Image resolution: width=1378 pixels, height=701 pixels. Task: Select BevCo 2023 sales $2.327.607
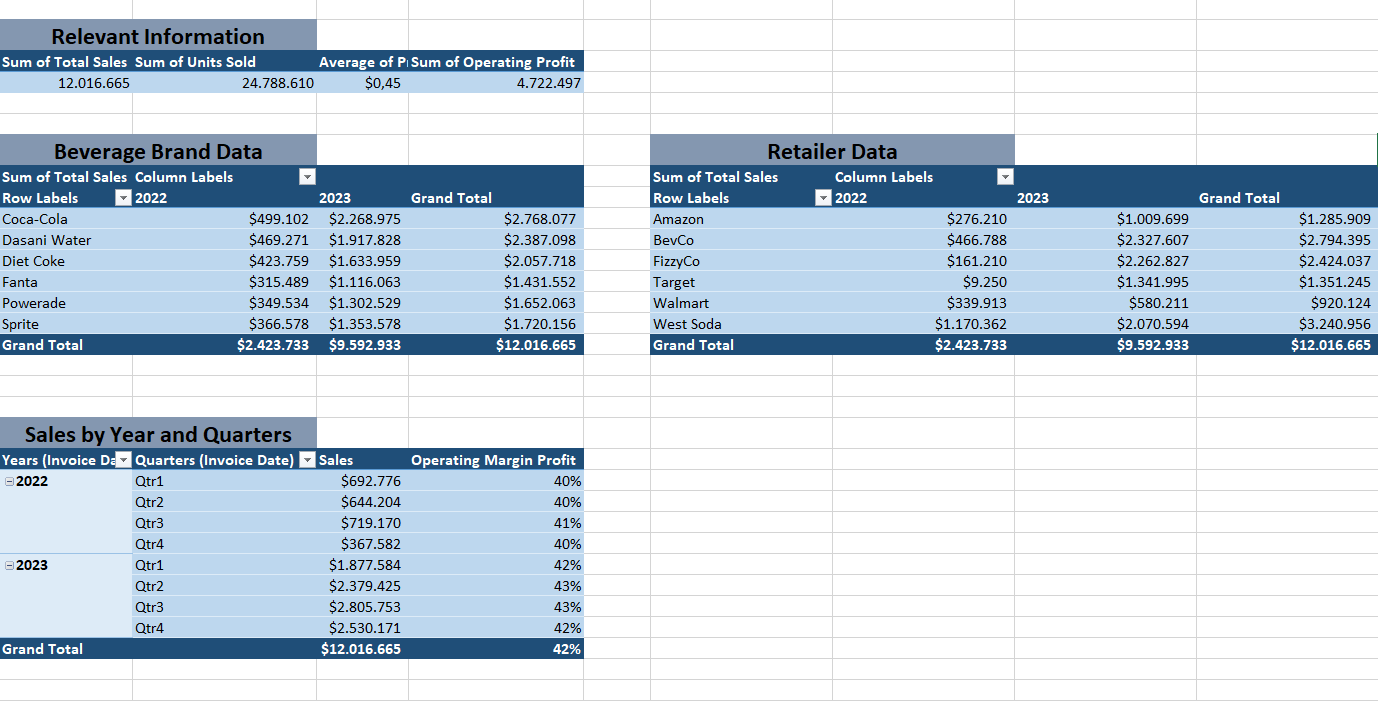1106,240
